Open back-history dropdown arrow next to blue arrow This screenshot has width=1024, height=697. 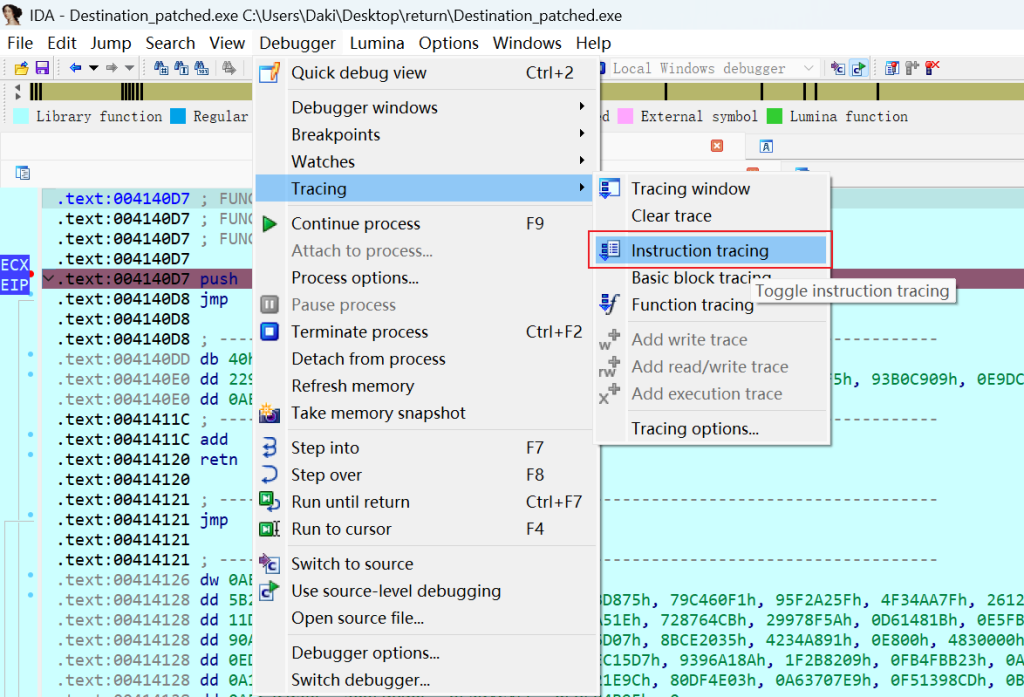93,68
